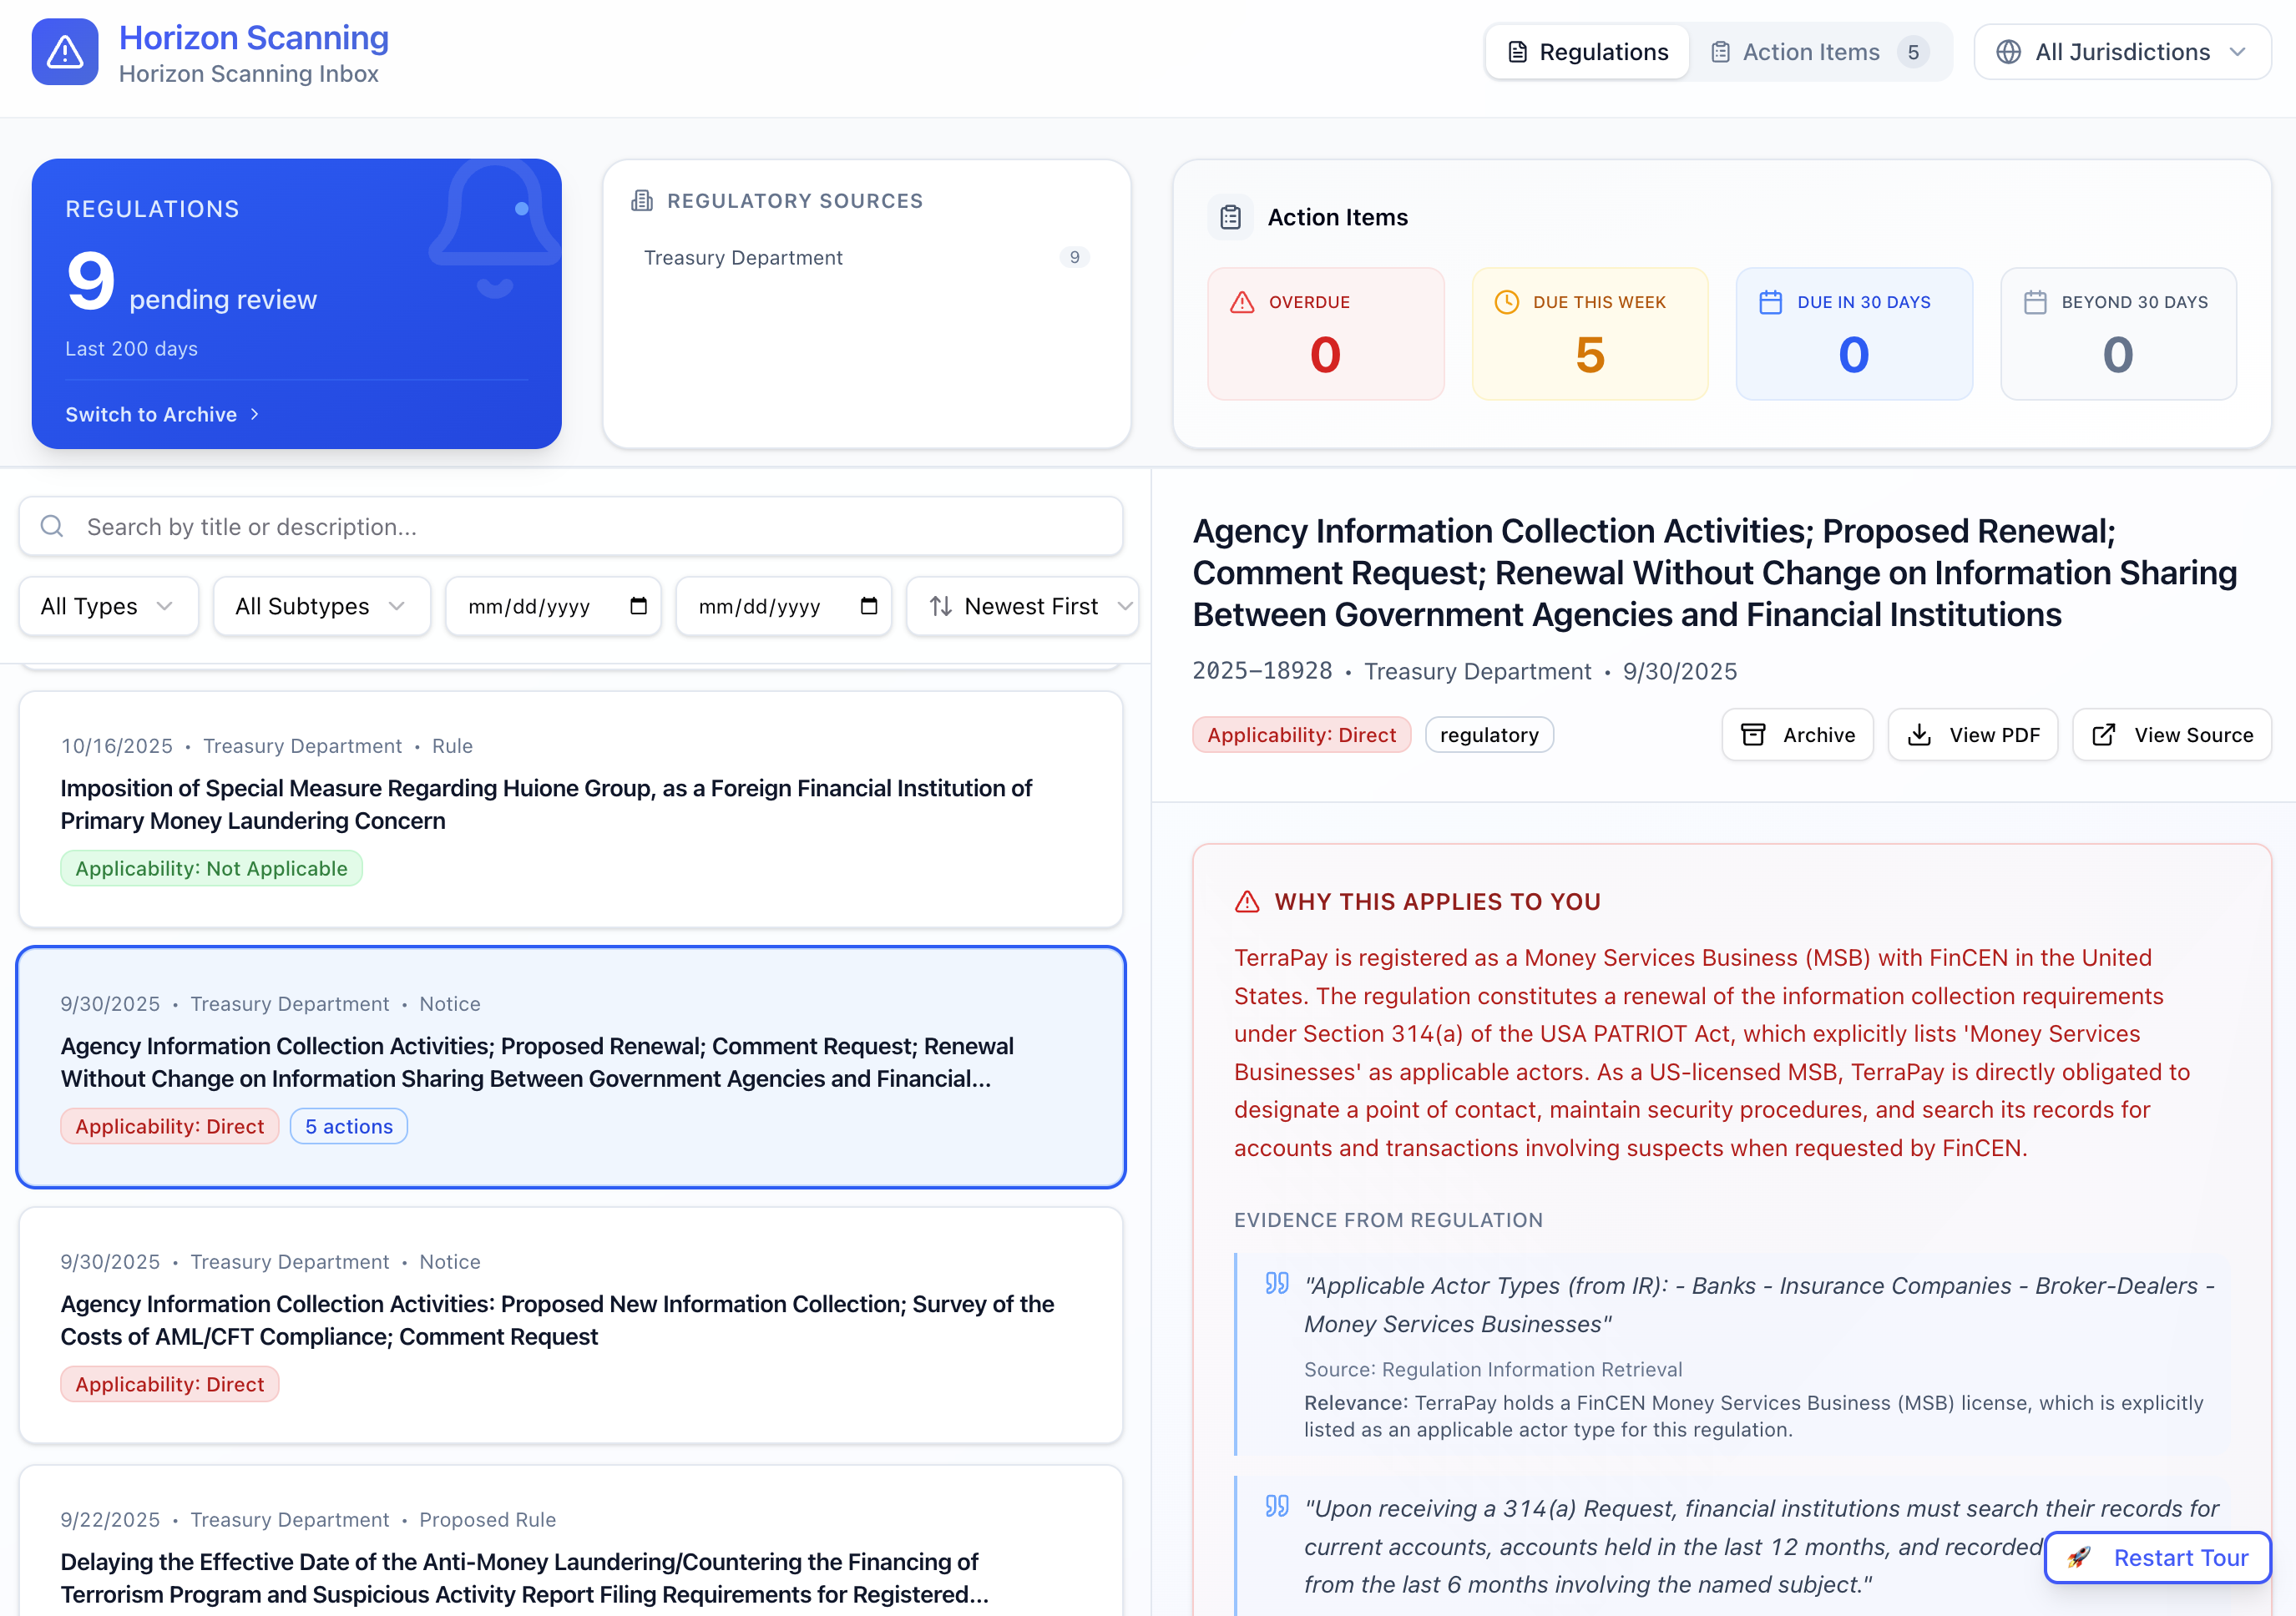This screenshot has width=2296, height=1616.
Task: Click the clipboard icon beside Action Items heading
Action: coord(1229,217)
